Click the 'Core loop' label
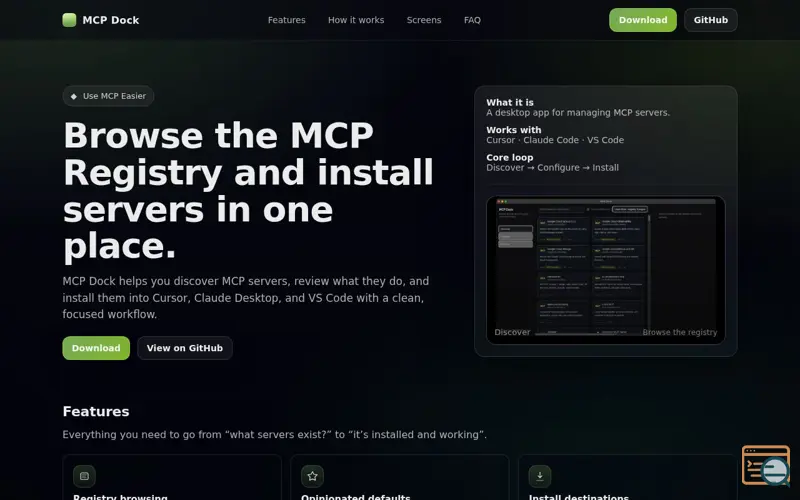The height and width of the screenshot is (500, 800). coord(510,158)
